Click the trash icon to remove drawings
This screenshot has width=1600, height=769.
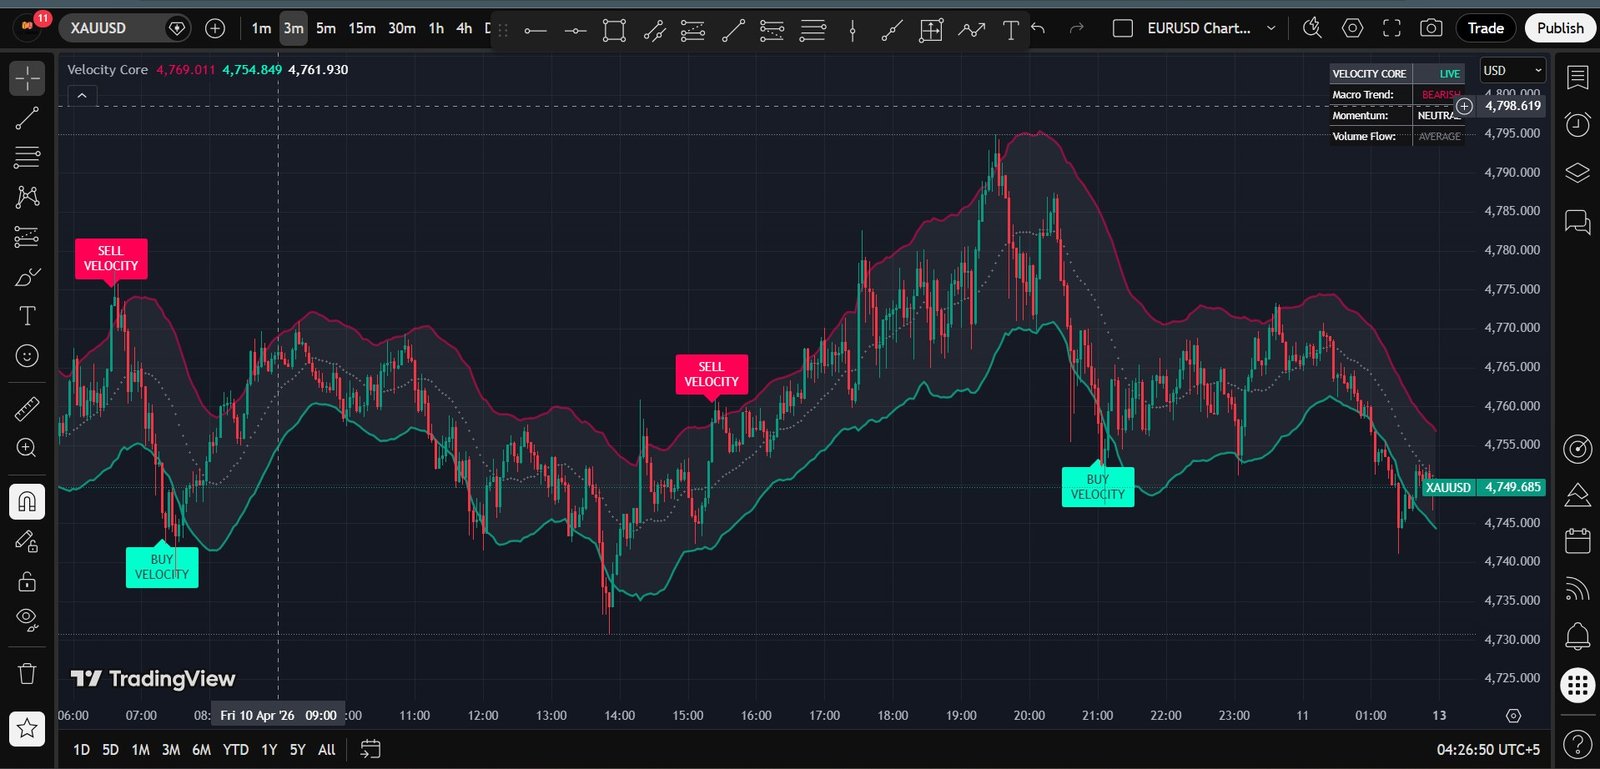point(27,673)
